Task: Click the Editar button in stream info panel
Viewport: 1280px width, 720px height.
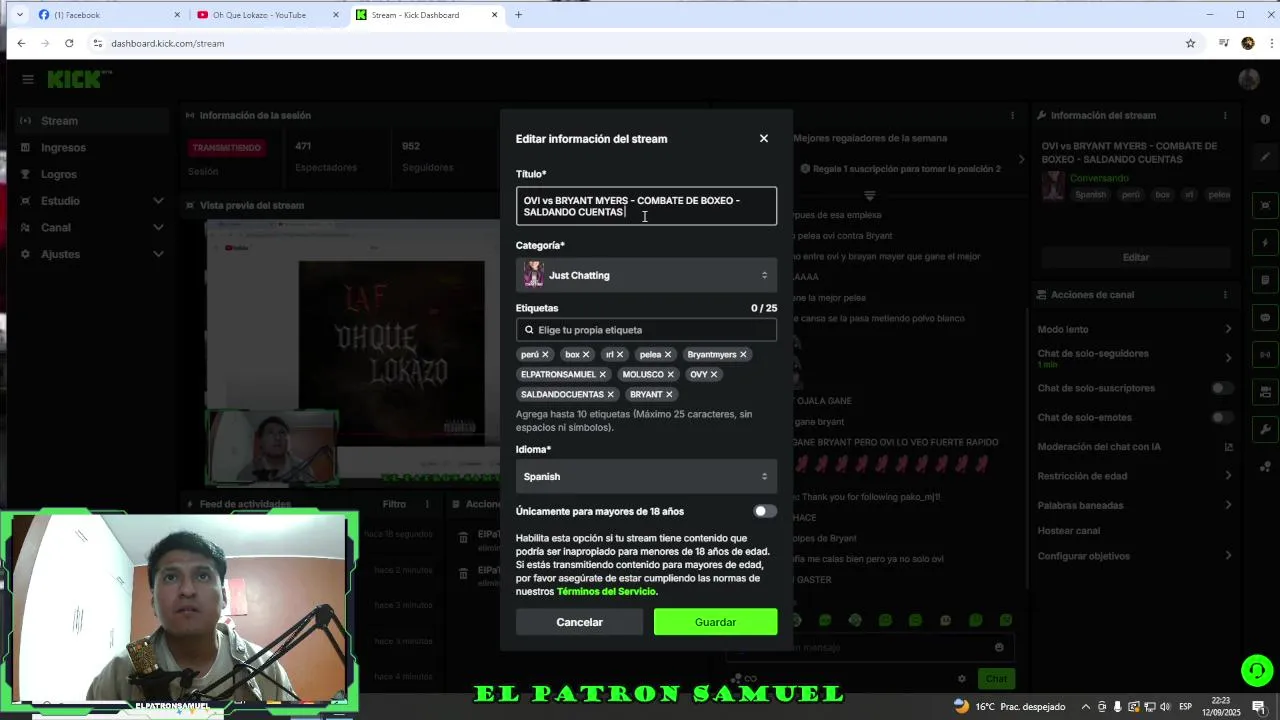Action: tap(1136, 257)
